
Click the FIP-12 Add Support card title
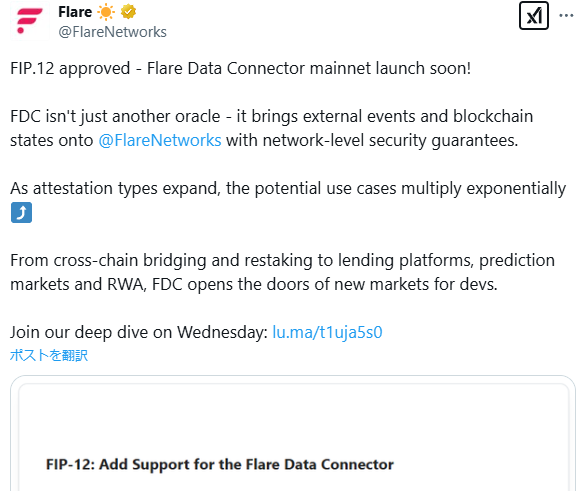click(x=220, y=465)
